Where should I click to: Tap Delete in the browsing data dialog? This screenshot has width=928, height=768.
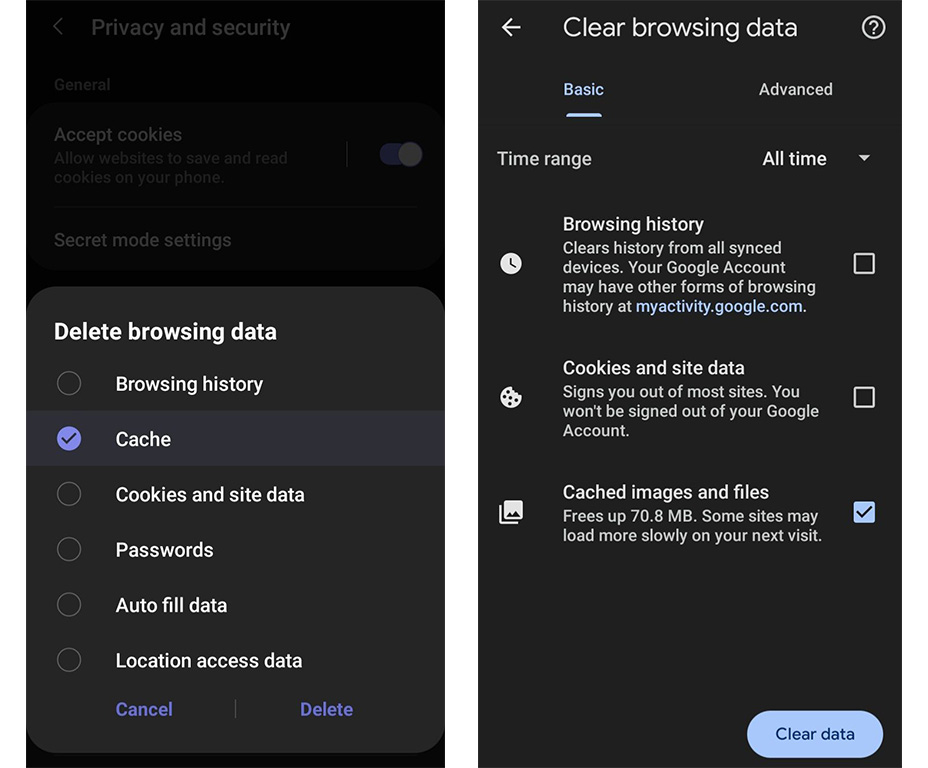pyautogui.click(x=327, y=709)
